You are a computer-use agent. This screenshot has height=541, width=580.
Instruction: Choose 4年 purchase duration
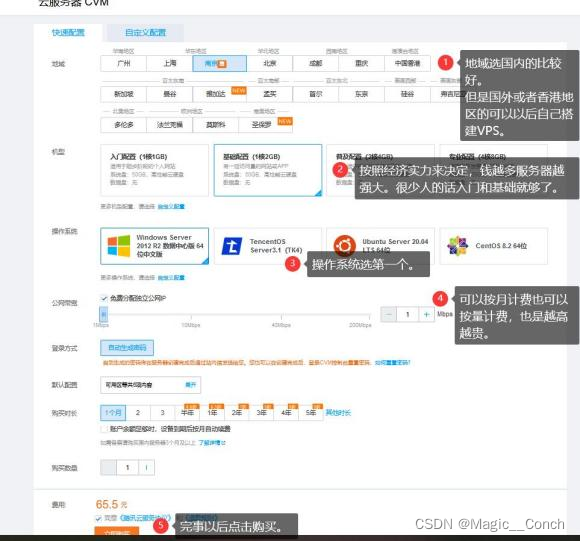coord(286,413)
